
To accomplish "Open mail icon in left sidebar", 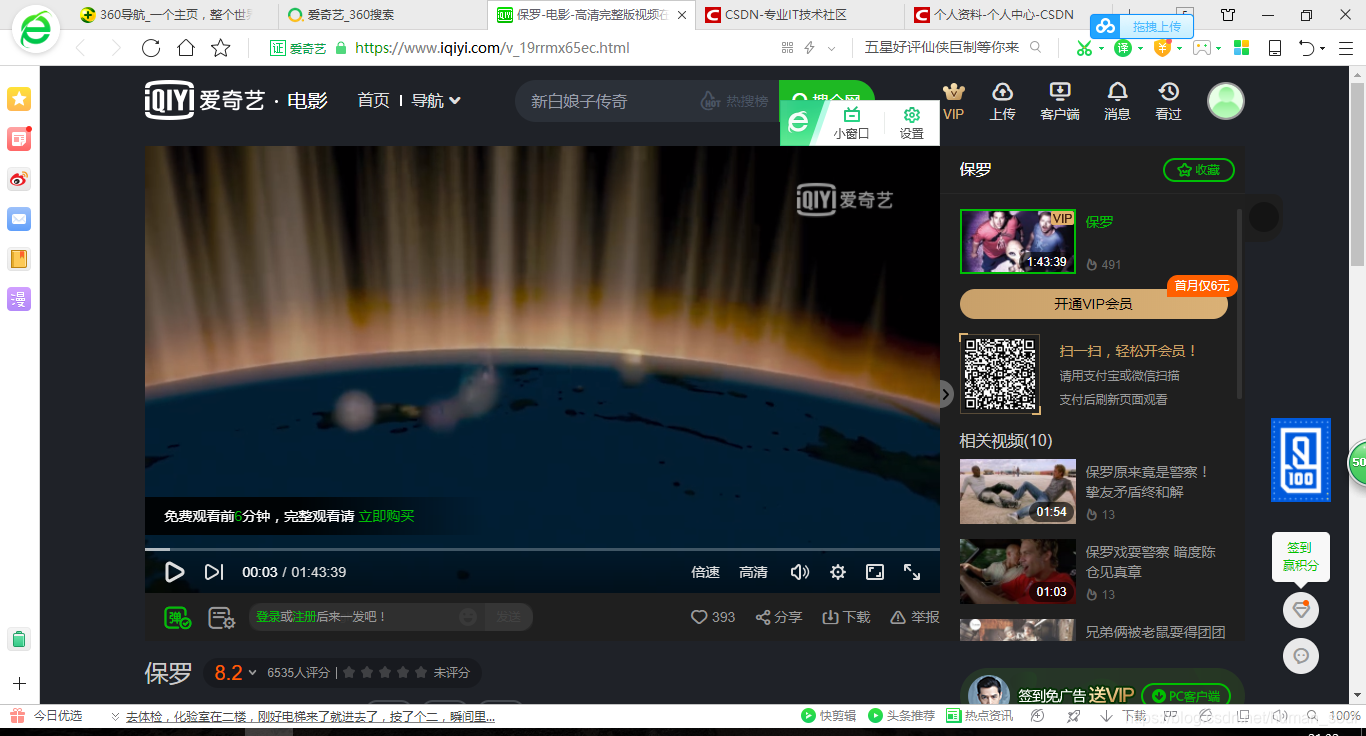I will coord(19,219).
